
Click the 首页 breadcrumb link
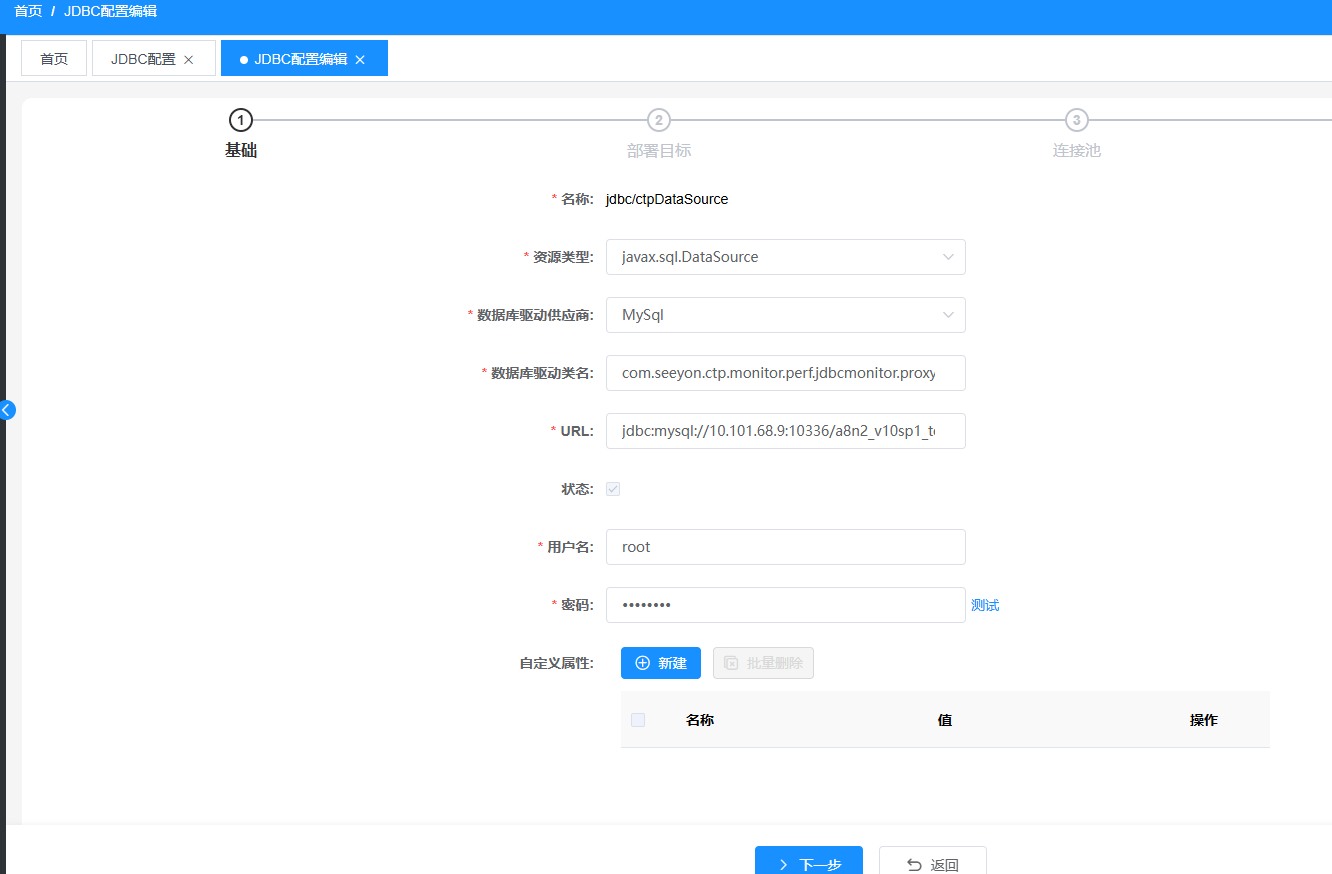[28, 11]
